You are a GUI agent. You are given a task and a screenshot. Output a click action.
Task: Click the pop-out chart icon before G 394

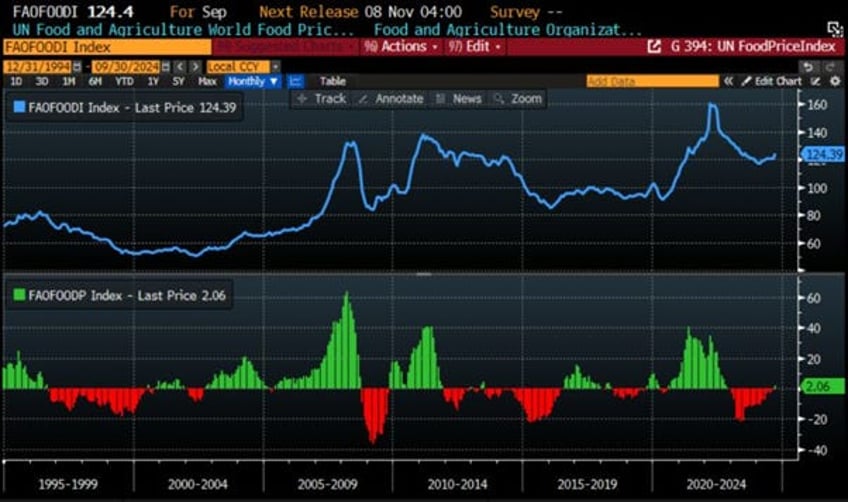click(x=654, y=47)
